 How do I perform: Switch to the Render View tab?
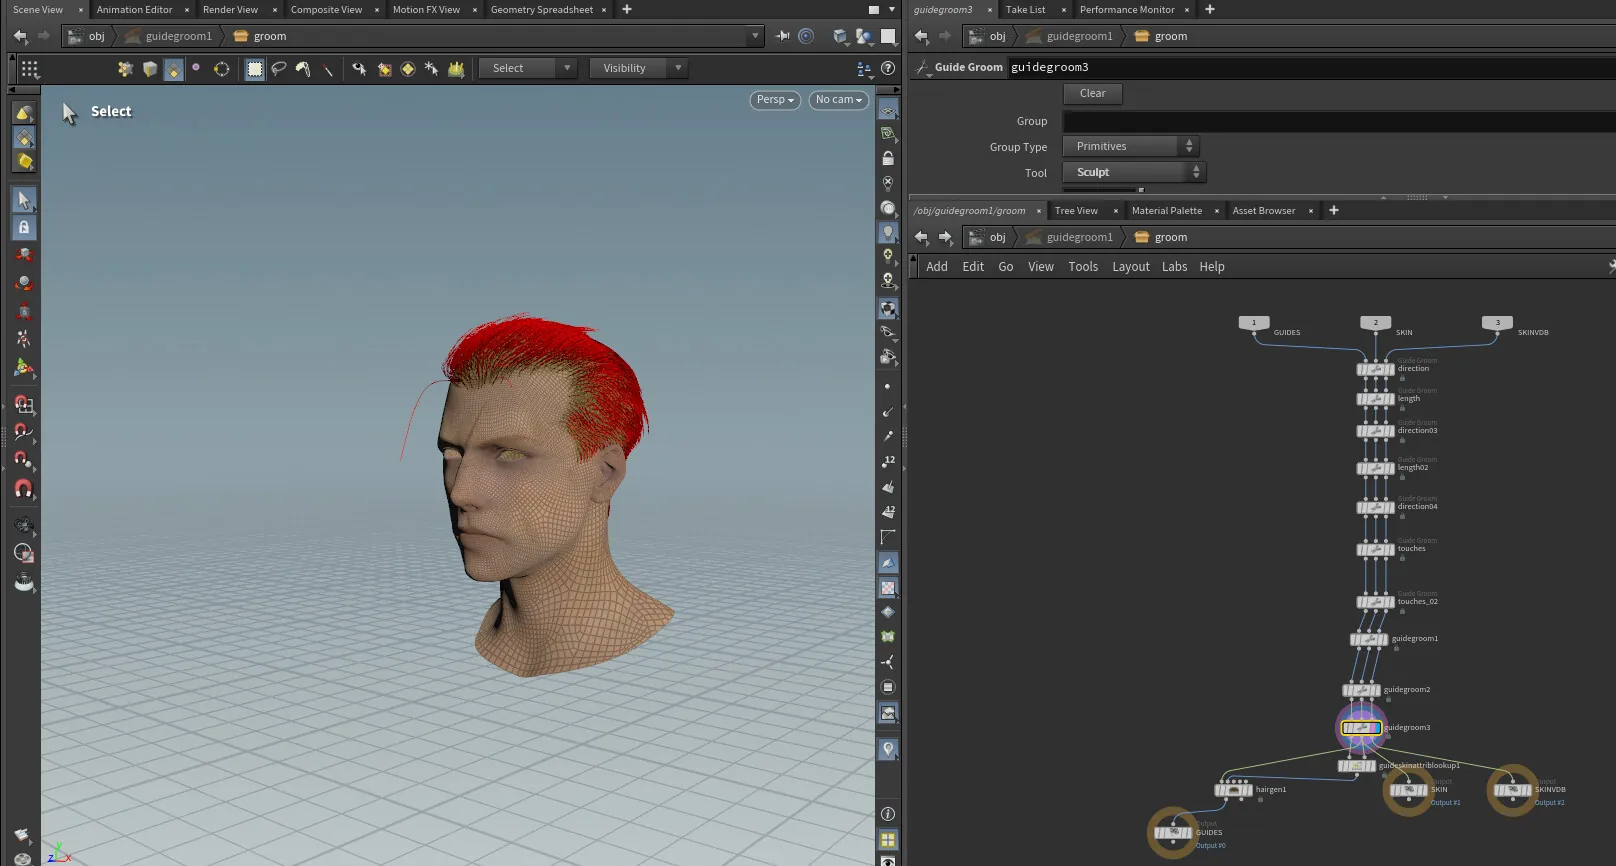(x=230, y=9)
